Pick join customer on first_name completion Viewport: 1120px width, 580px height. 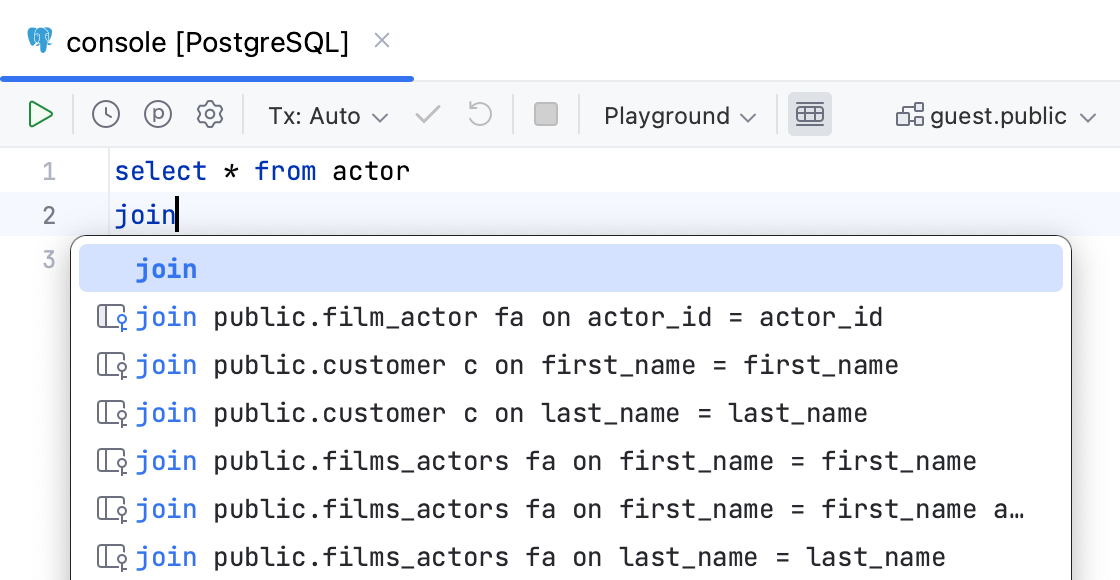click(516, 366)
